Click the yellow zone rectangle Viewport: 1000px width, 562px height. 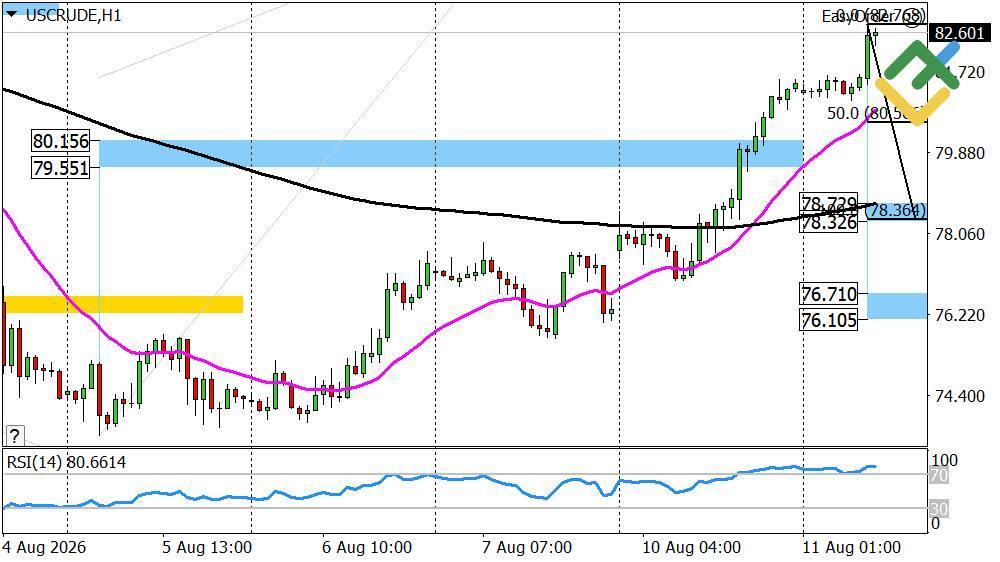pyautogui.click(x=124, y=304)
